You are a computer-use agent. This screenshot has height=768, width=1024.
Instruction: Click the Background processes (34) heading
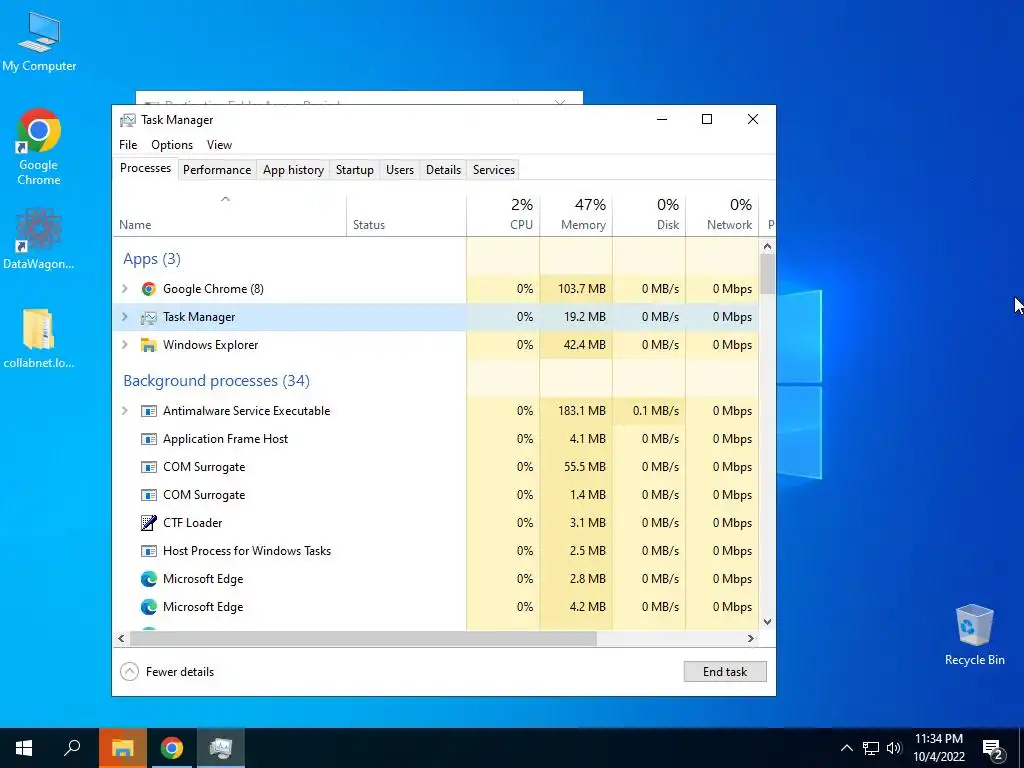(x=216, y=381)
